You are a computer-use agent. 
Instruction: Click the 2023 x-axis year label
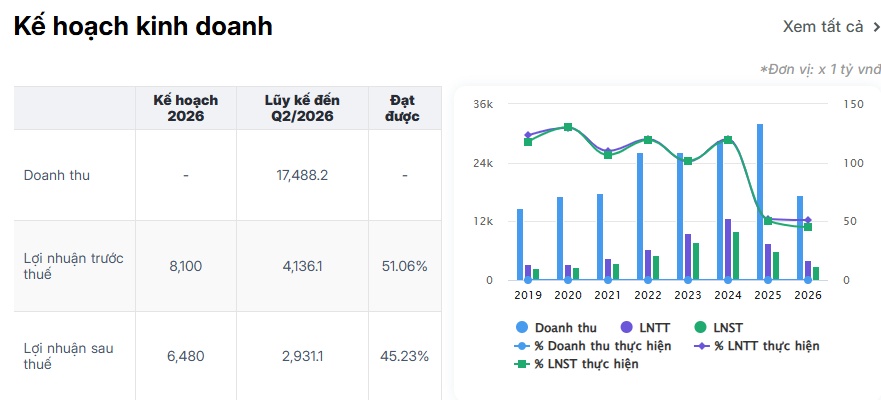tap(688, 296)
